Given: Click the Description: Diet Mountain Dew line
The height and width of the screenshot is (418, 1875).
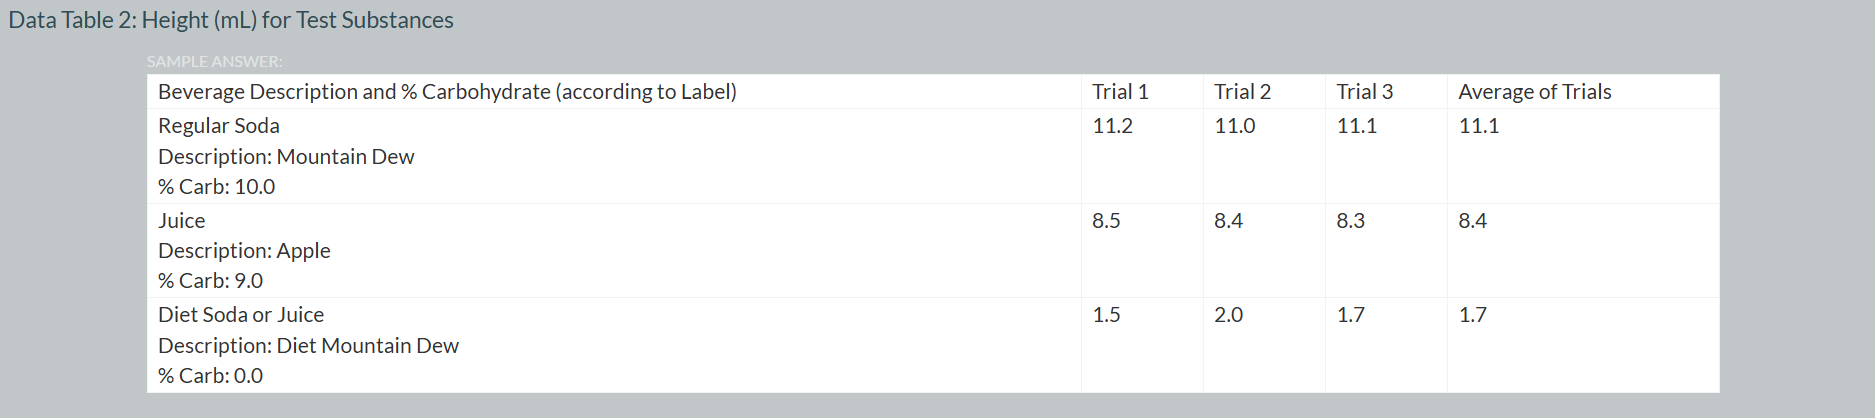Looking at the screenshot, I should click(x=308, y=346).
